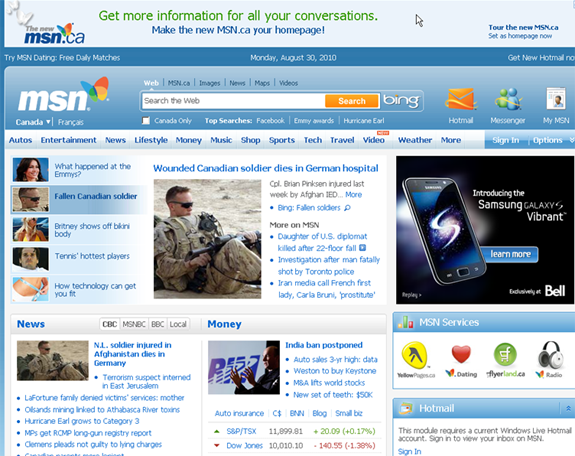This screenshot has height=456, width=575.
Task: Select Britney bikini body thumbnail
Action: 30,229
